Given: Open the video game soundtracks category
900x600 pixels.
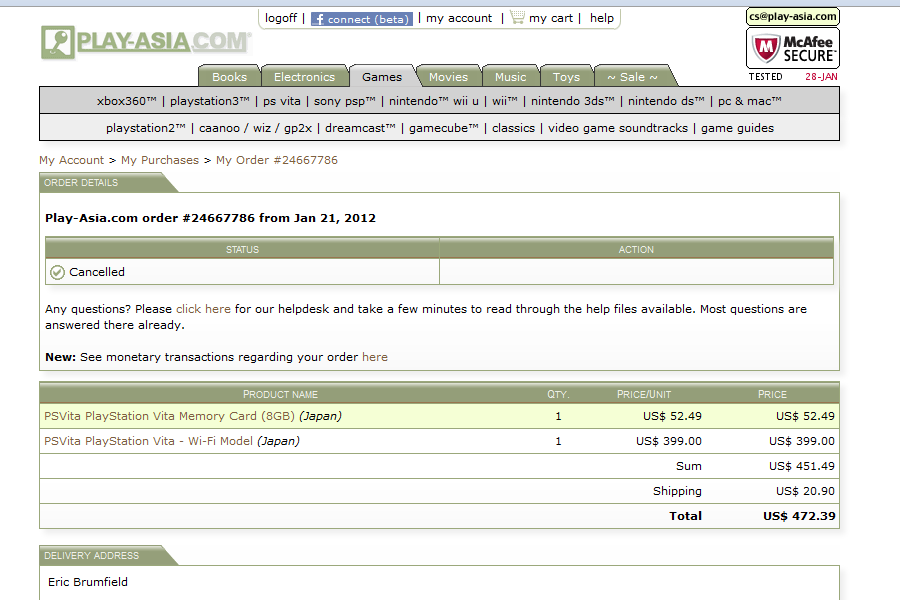Looking at the screenshot, I should coord(618,128).
